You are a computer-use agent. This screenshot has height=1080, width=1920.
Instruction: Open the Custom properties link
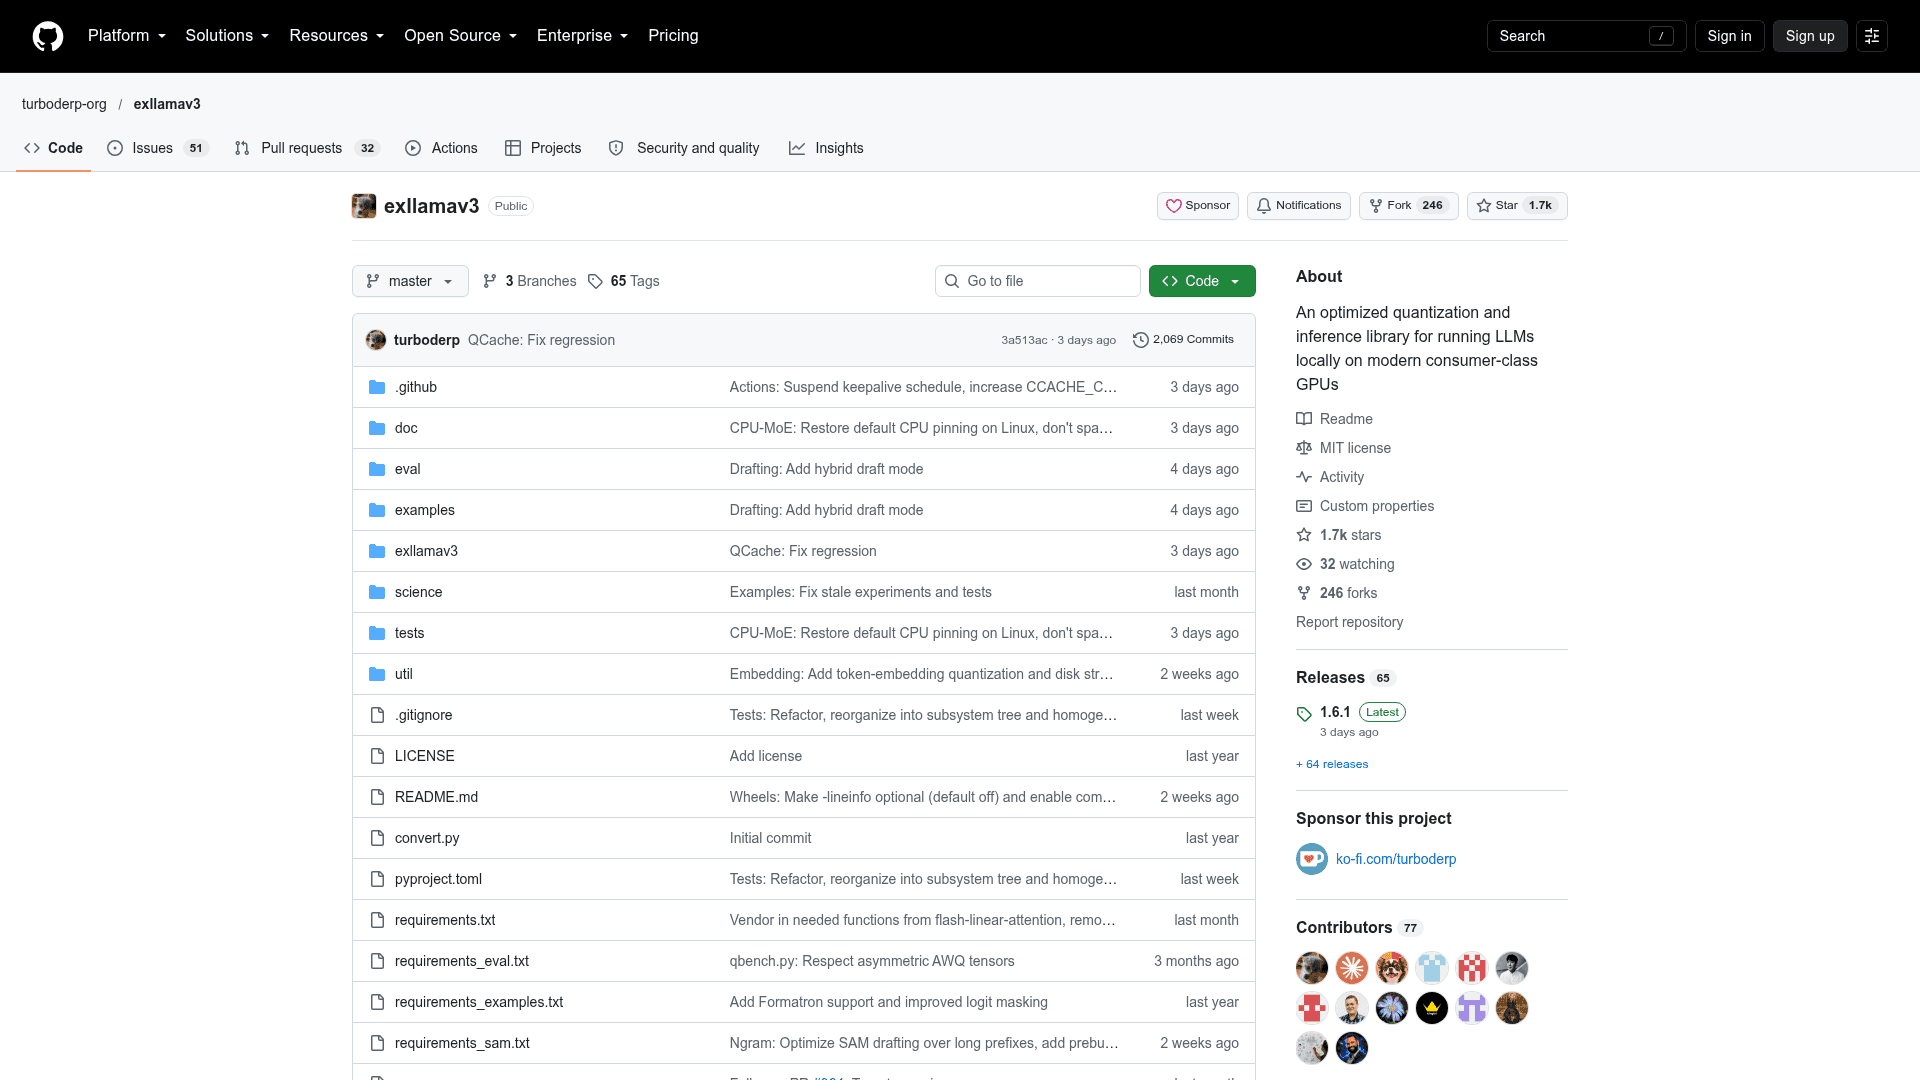(1365, 506)
